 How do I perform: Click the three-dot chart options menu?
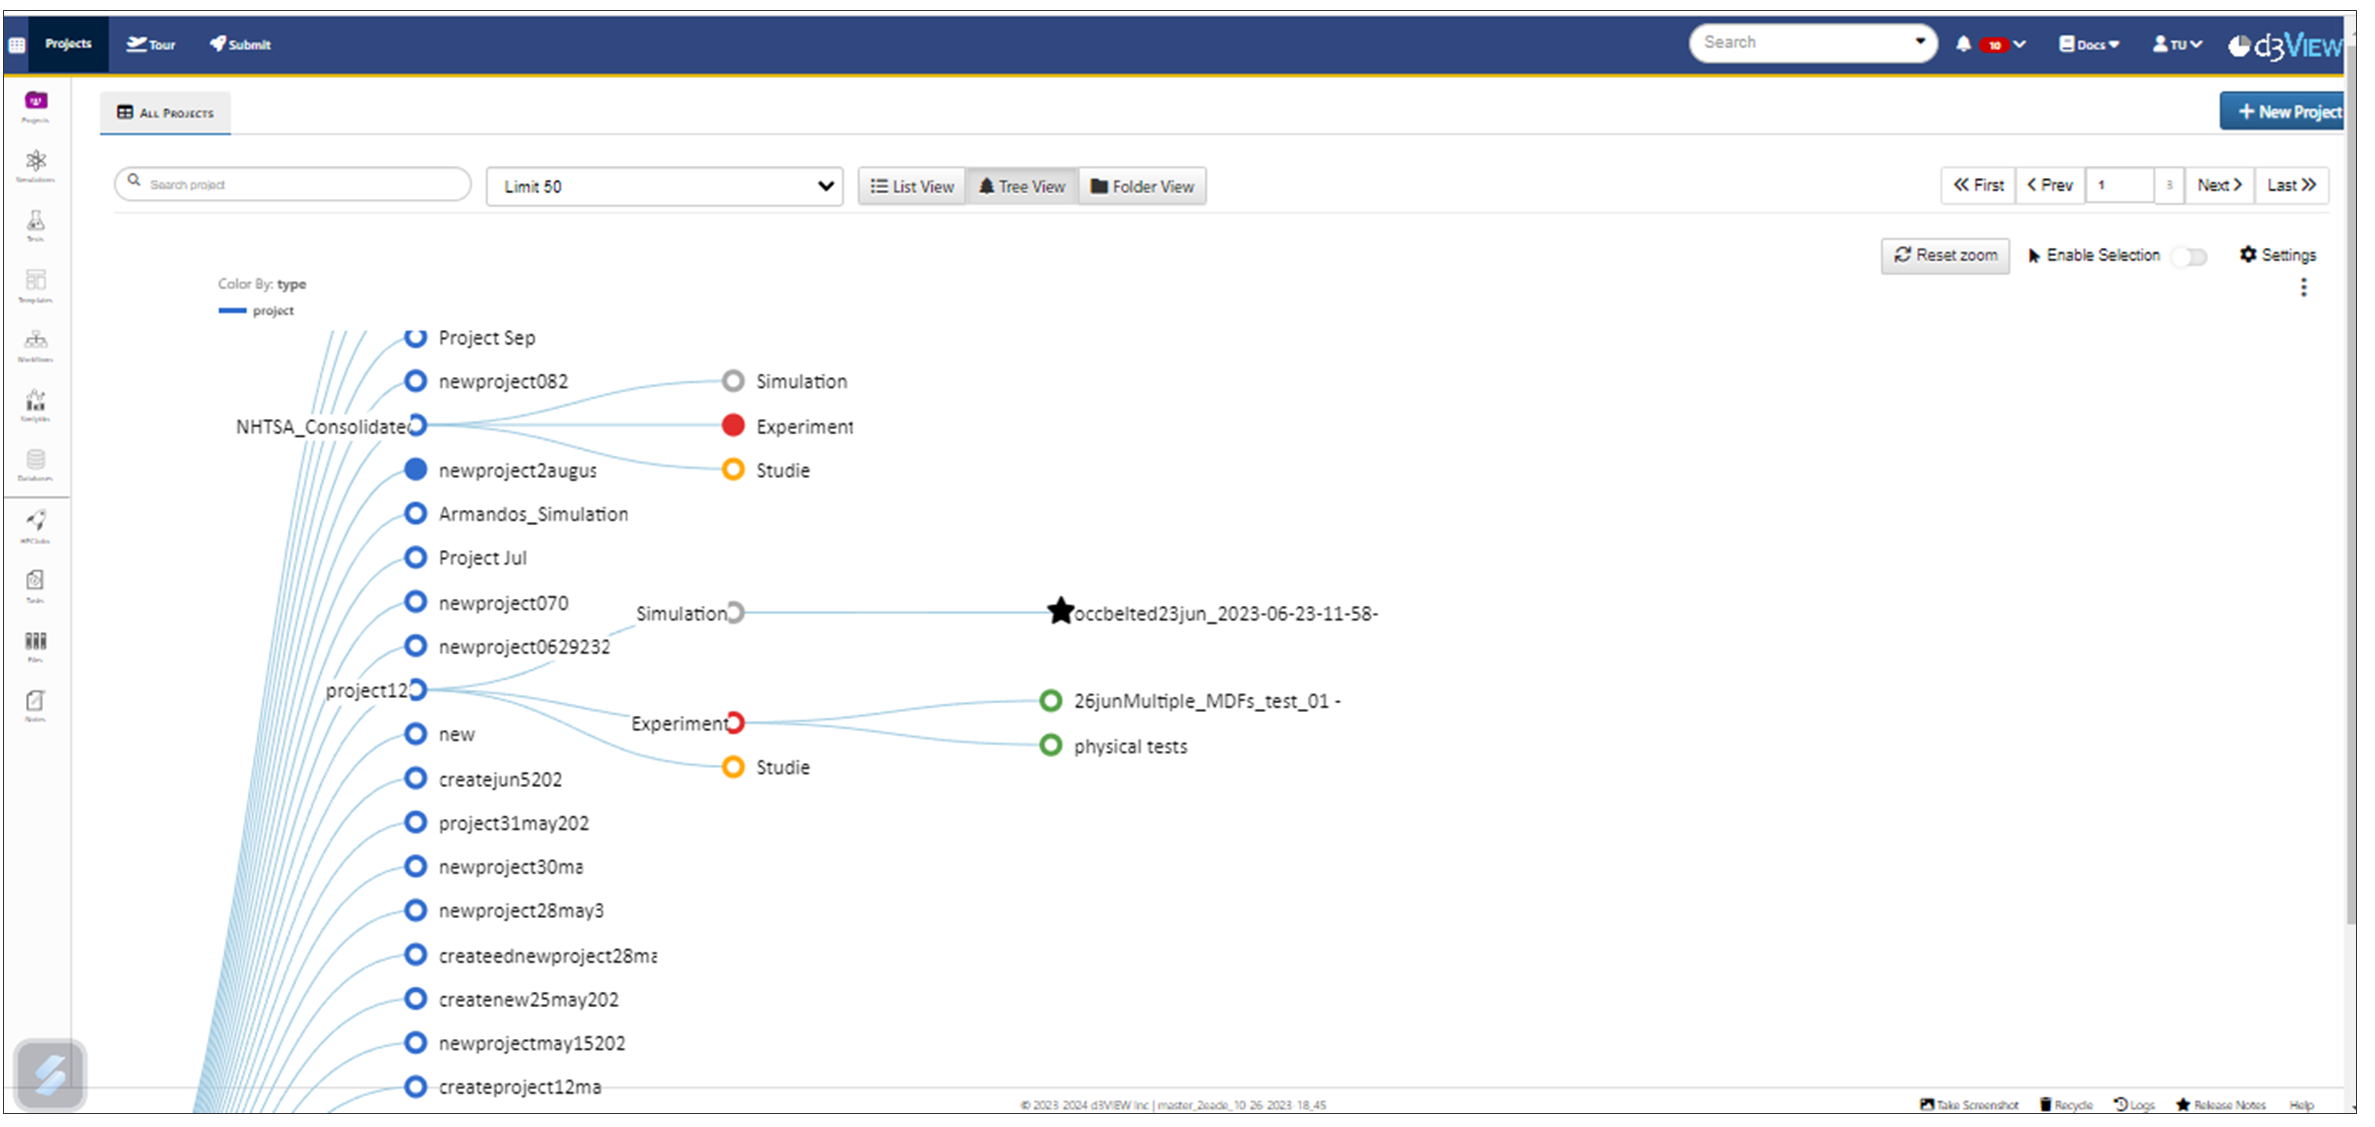(2303, 288)
